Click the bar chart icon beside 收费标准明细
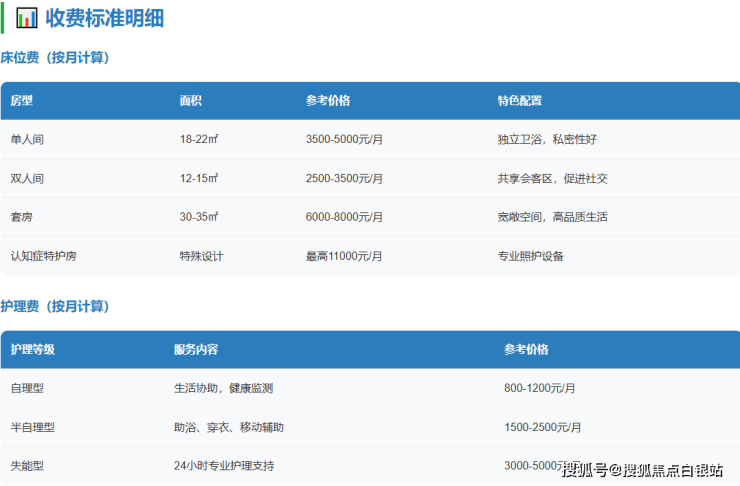Screen dimensions: 740x486 pos(27,18)
